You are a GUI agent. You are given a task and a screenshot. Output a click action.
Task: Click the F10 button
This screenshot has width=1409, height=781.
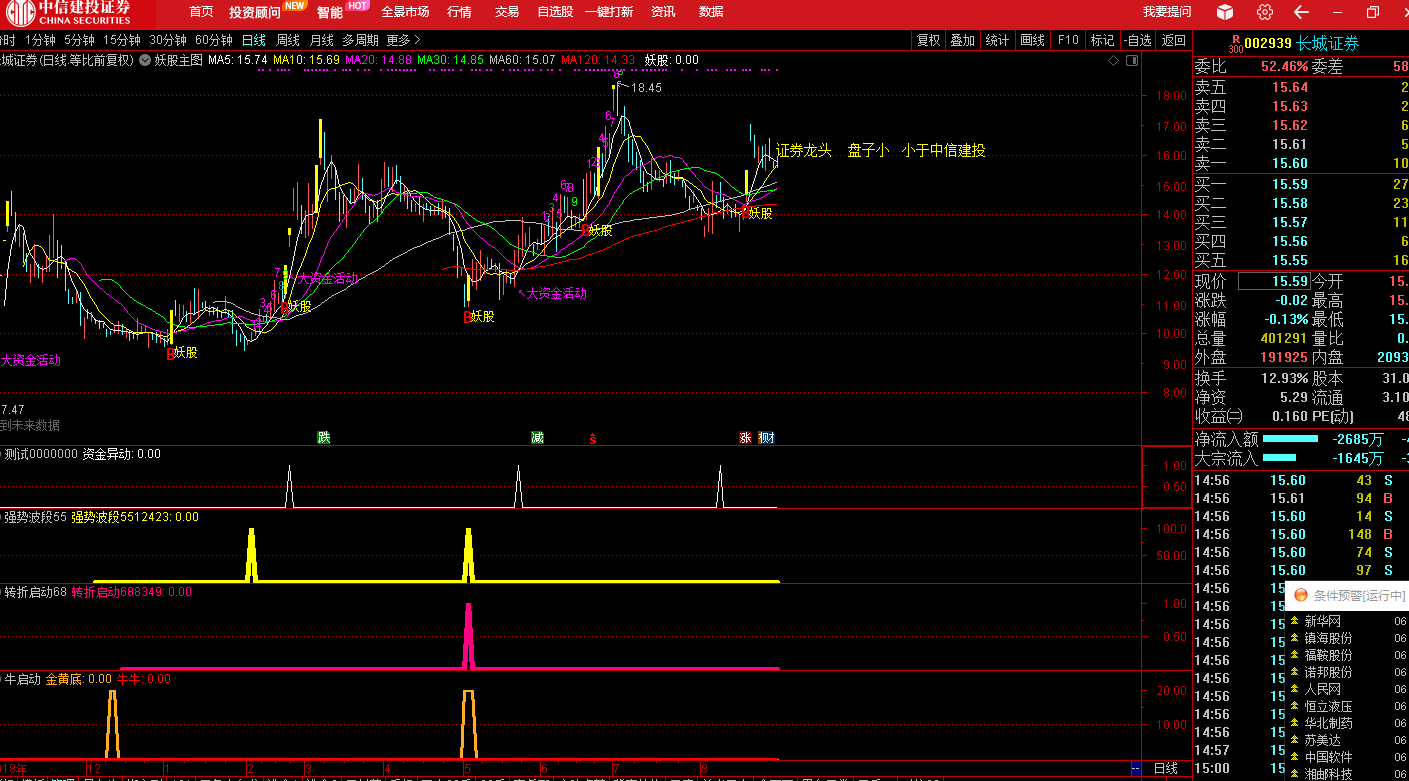click(x=1067, y=41)
